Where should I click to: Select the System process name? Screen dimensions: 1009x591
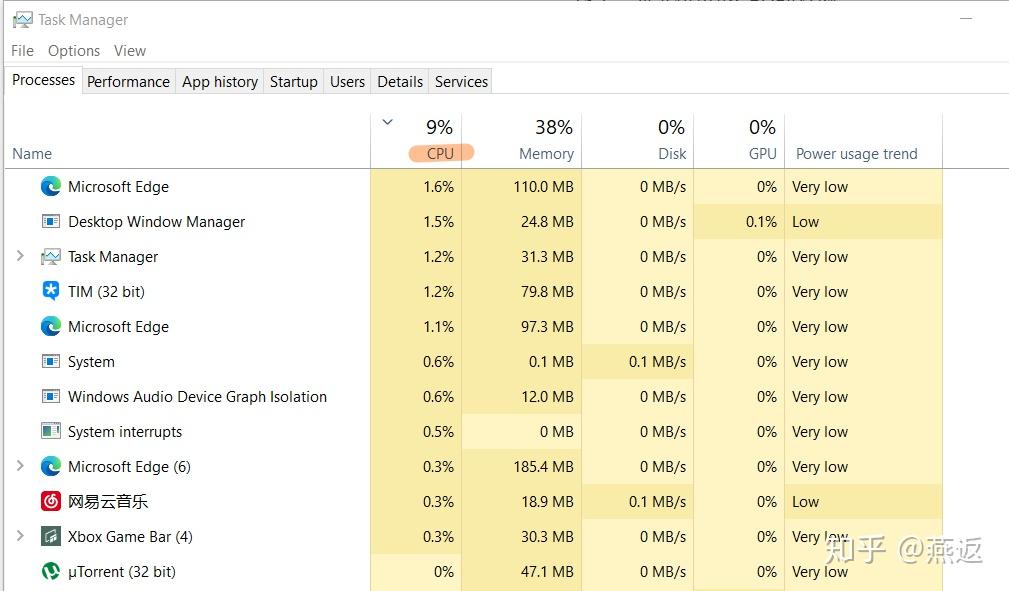[91, 362]
